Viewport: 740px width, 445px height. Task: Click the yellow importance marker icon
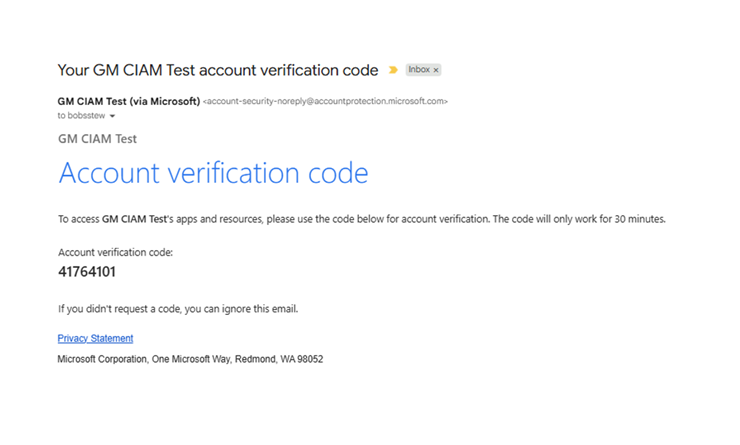click(x=394, y=70)
